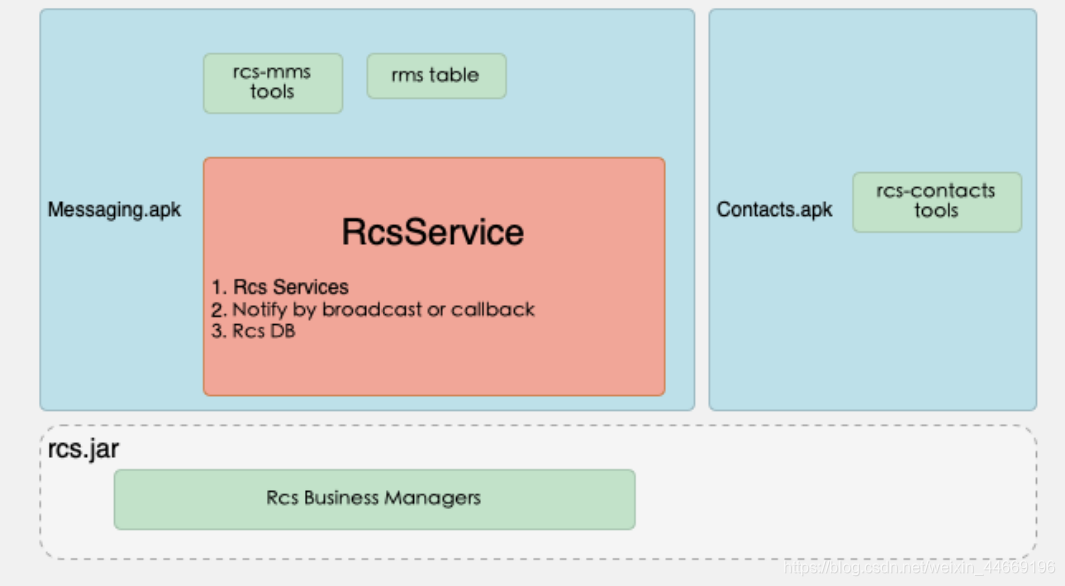Select the rcs-mms tools box
Viewport: 1065px width, 586px height.
coord(273,83)
